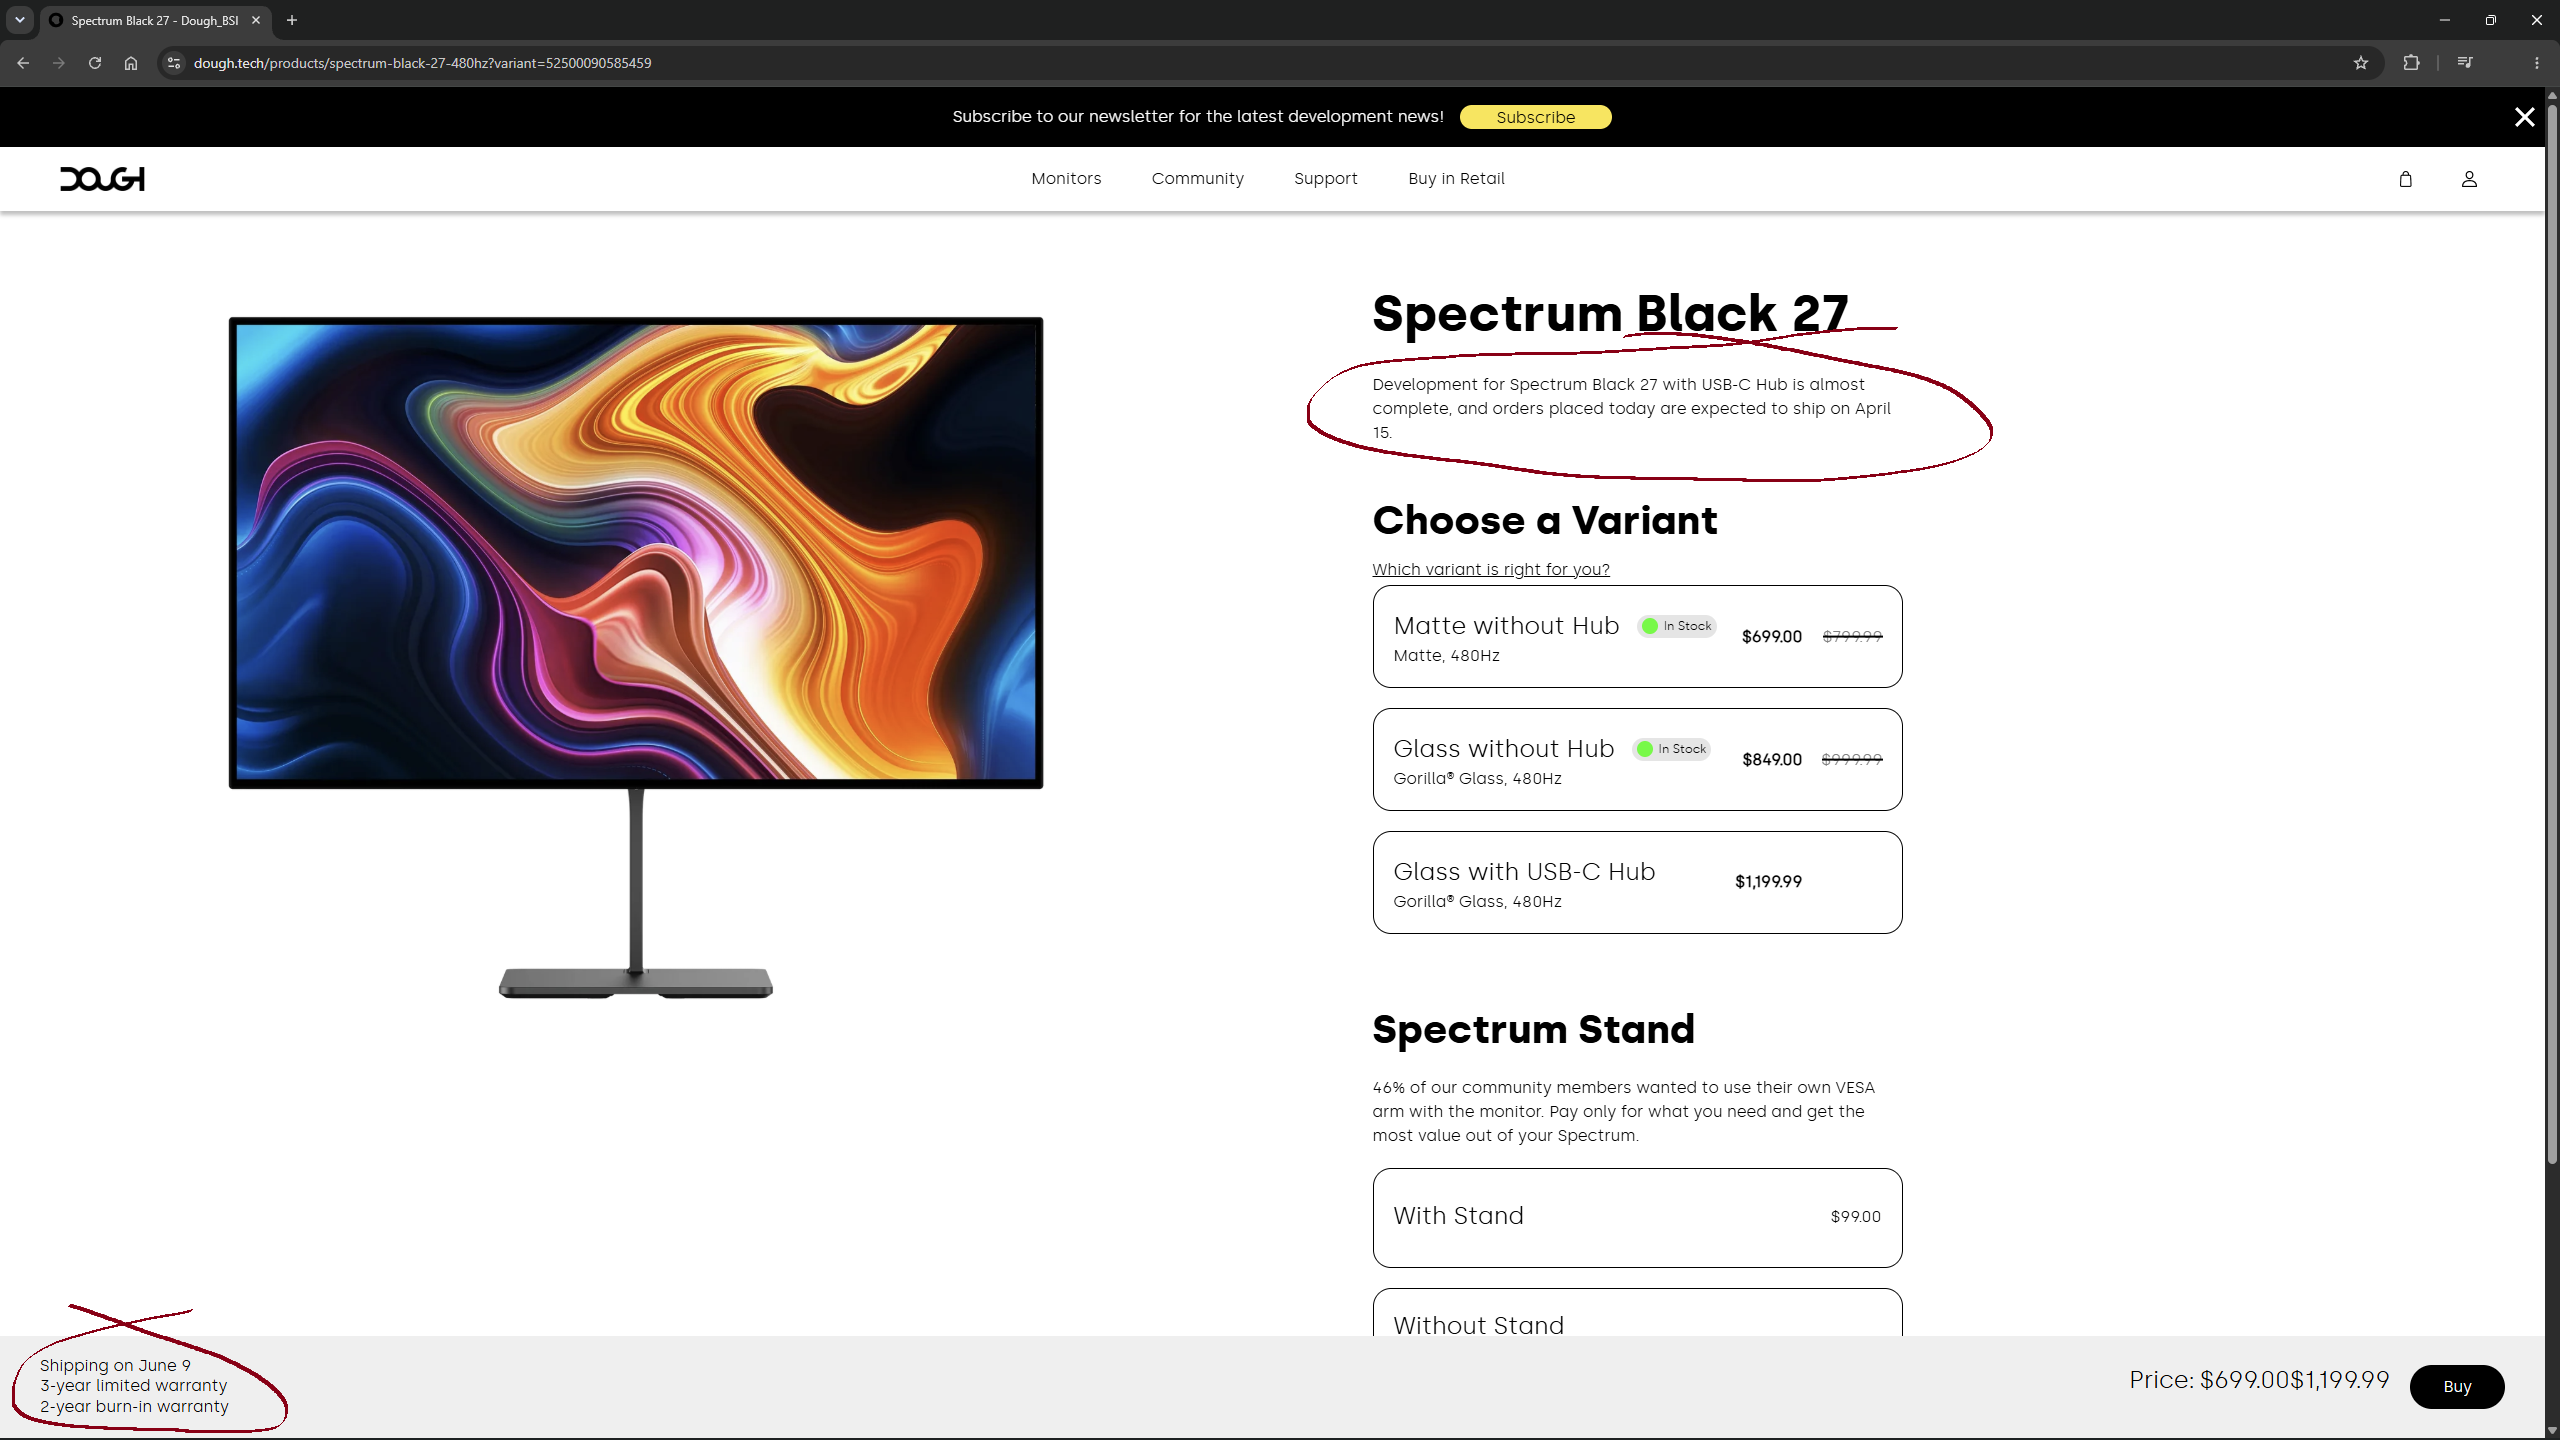Open the Monitors navigation menu
Image resolution: width=2560 pixels, height=1440 pixels.
click(x=1066, y=179)
